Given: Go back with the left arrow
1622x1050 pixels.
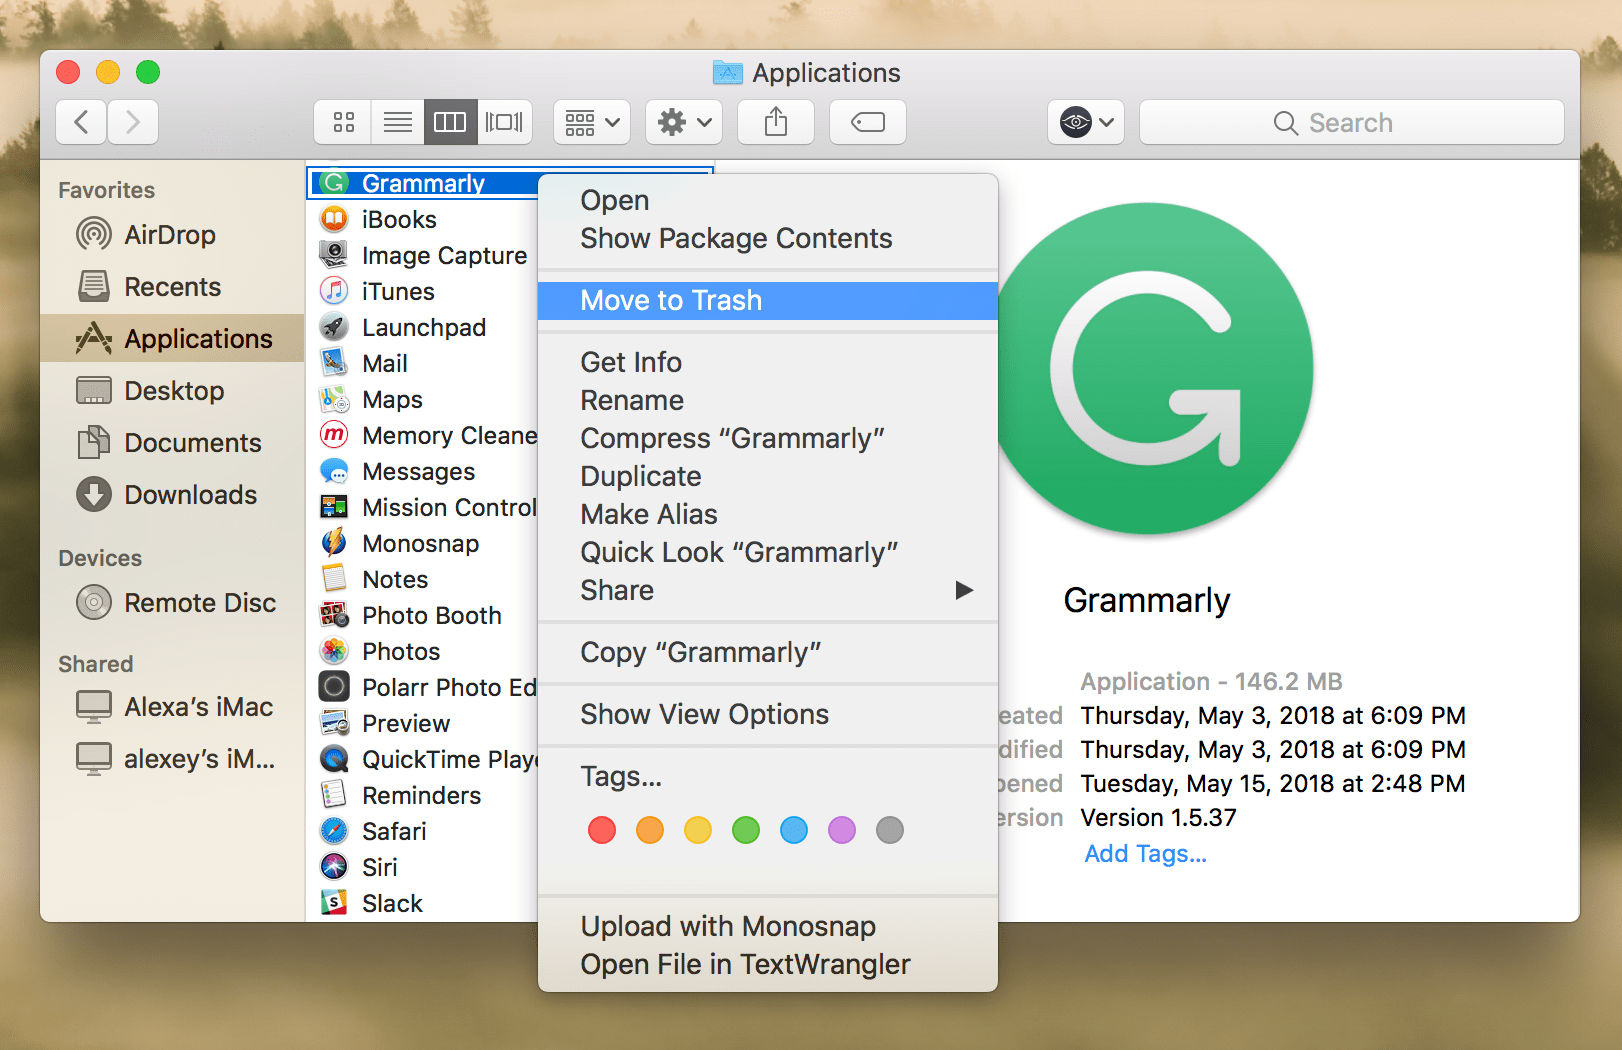Looking at the screenshot, I should (x=82, y=123).
